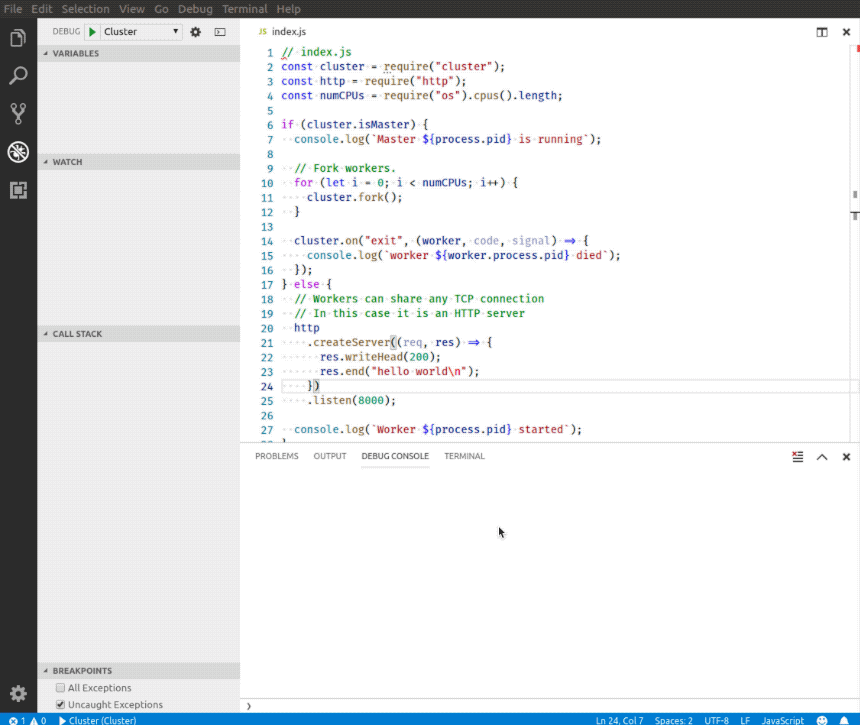Collapse the Variables section
Image resolution: width=860 pixels, height=725 pixels.
click(70, 53)
